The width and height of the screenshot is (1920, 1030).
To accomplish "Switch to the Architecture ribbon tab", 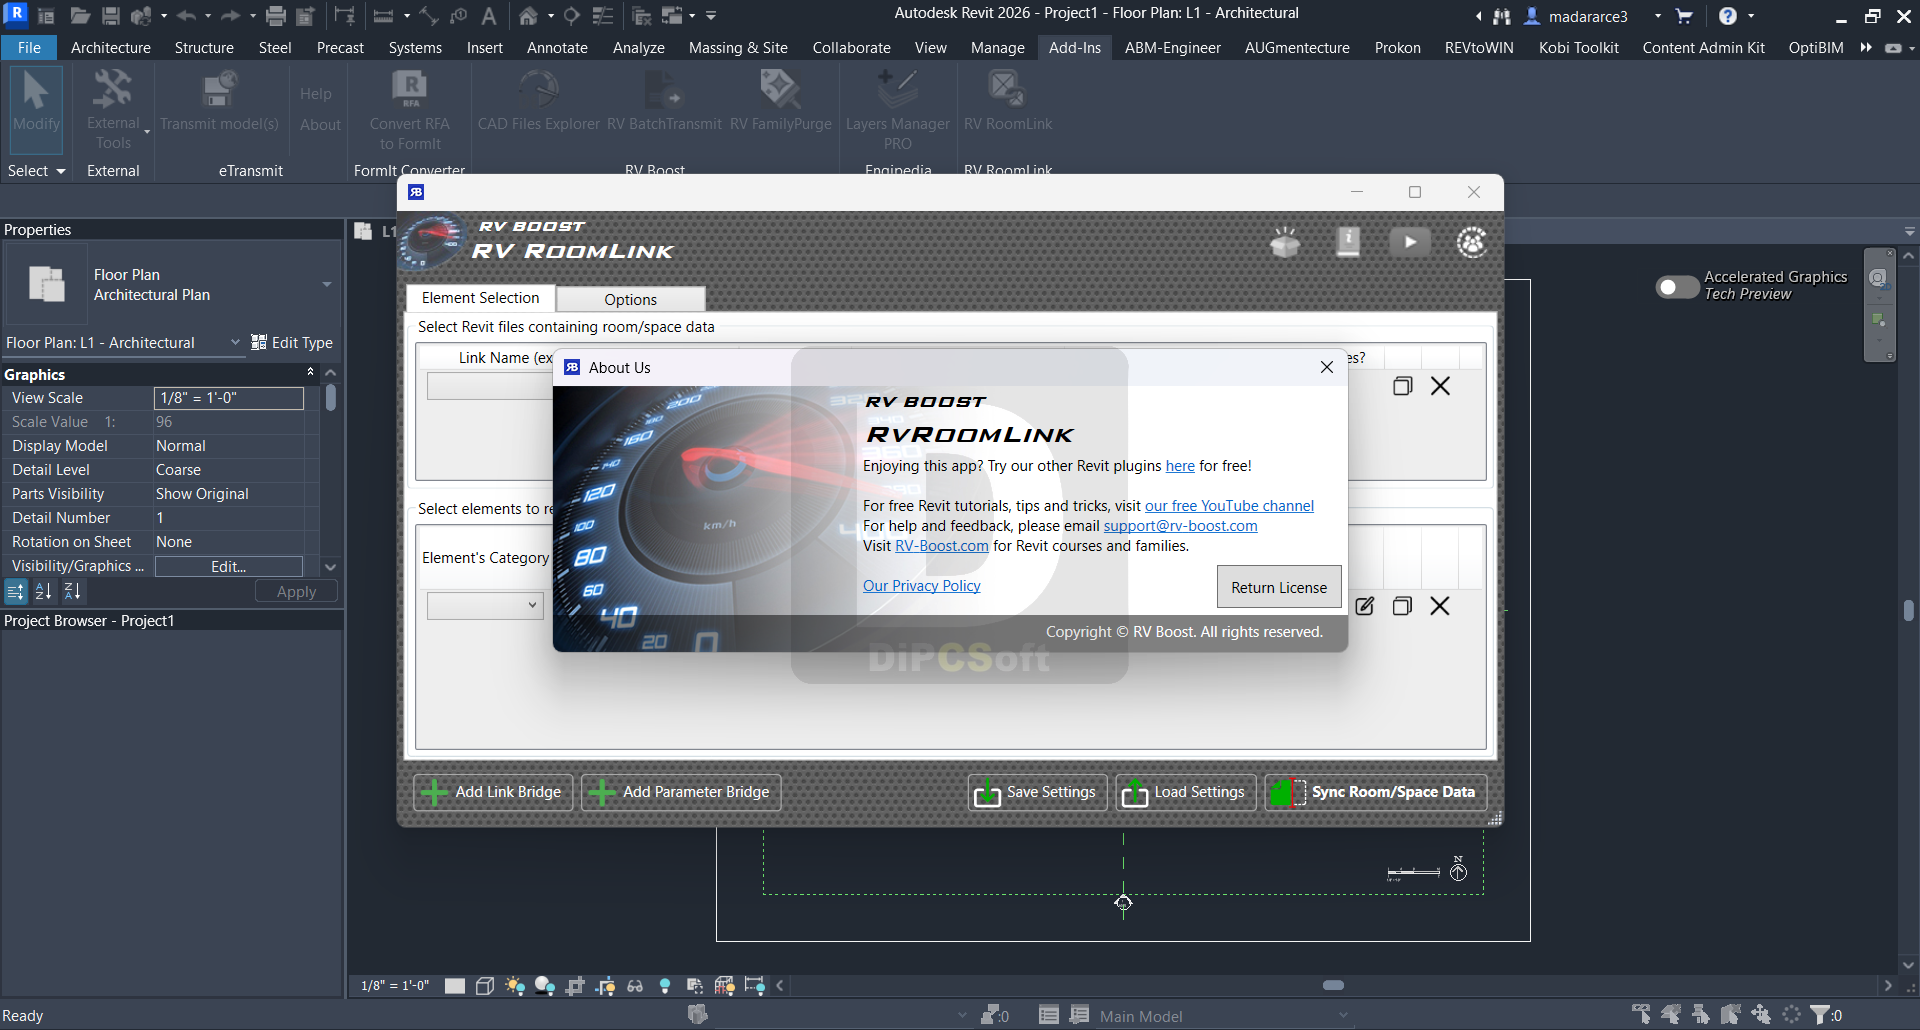I will pos(111,48).
